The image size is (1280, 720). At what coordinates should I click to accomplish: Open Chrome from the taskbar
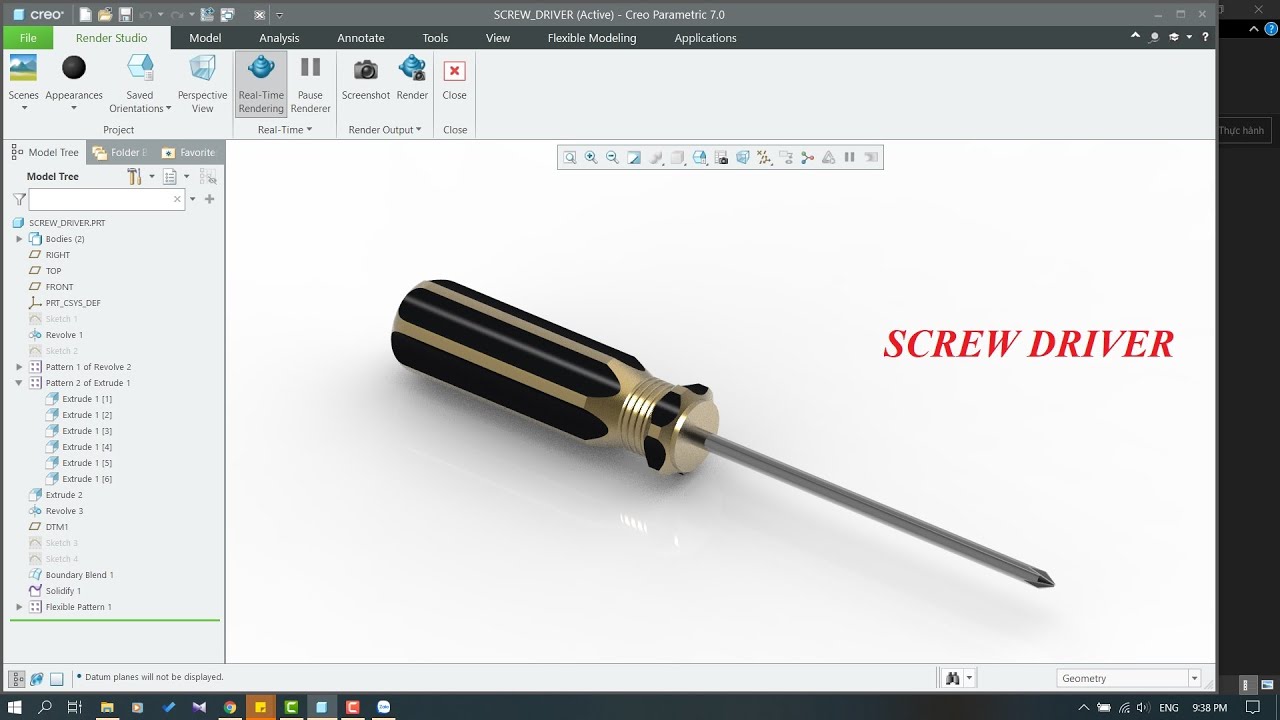229,707
